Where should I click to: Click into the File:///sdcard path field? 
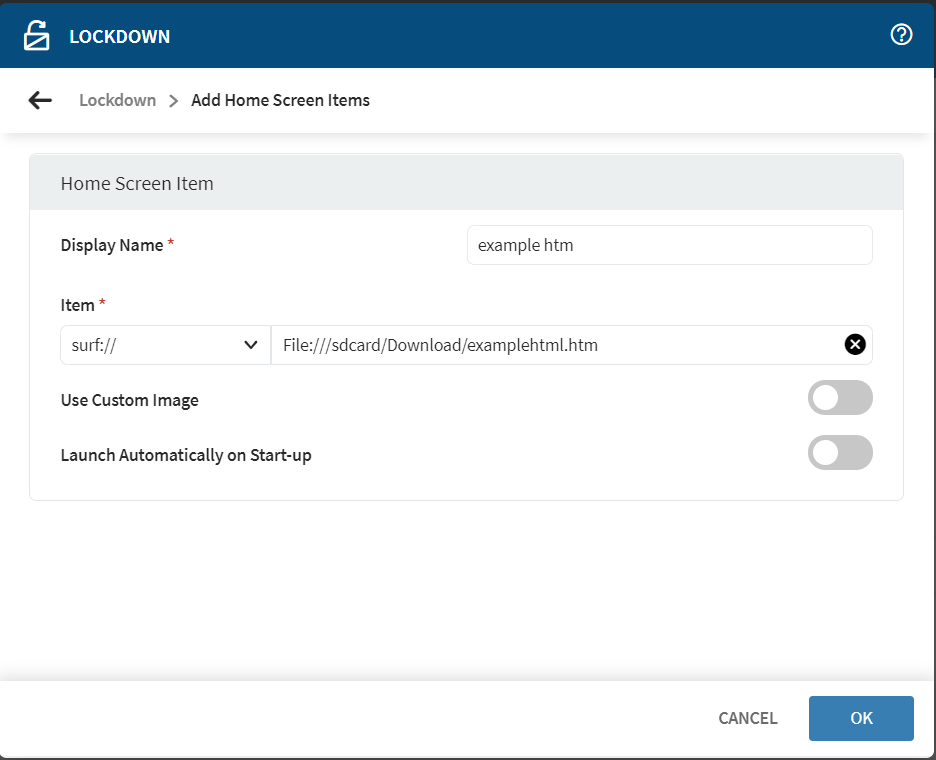click(555, 345)
